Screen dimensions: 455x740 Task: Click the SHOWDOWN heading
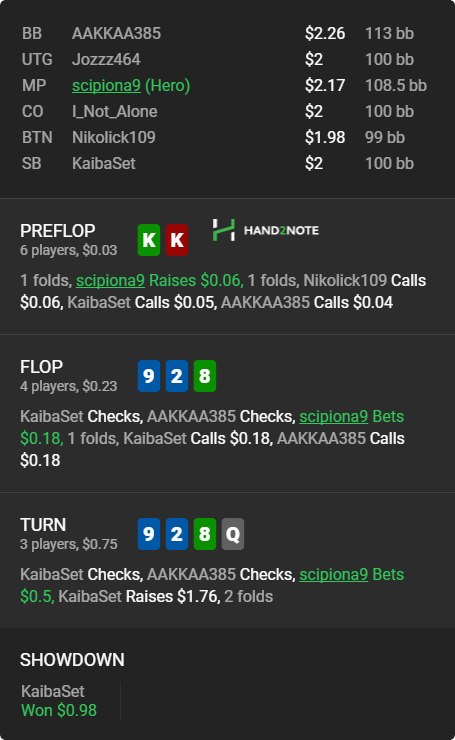pyautogui.click(x=72, y=660)
